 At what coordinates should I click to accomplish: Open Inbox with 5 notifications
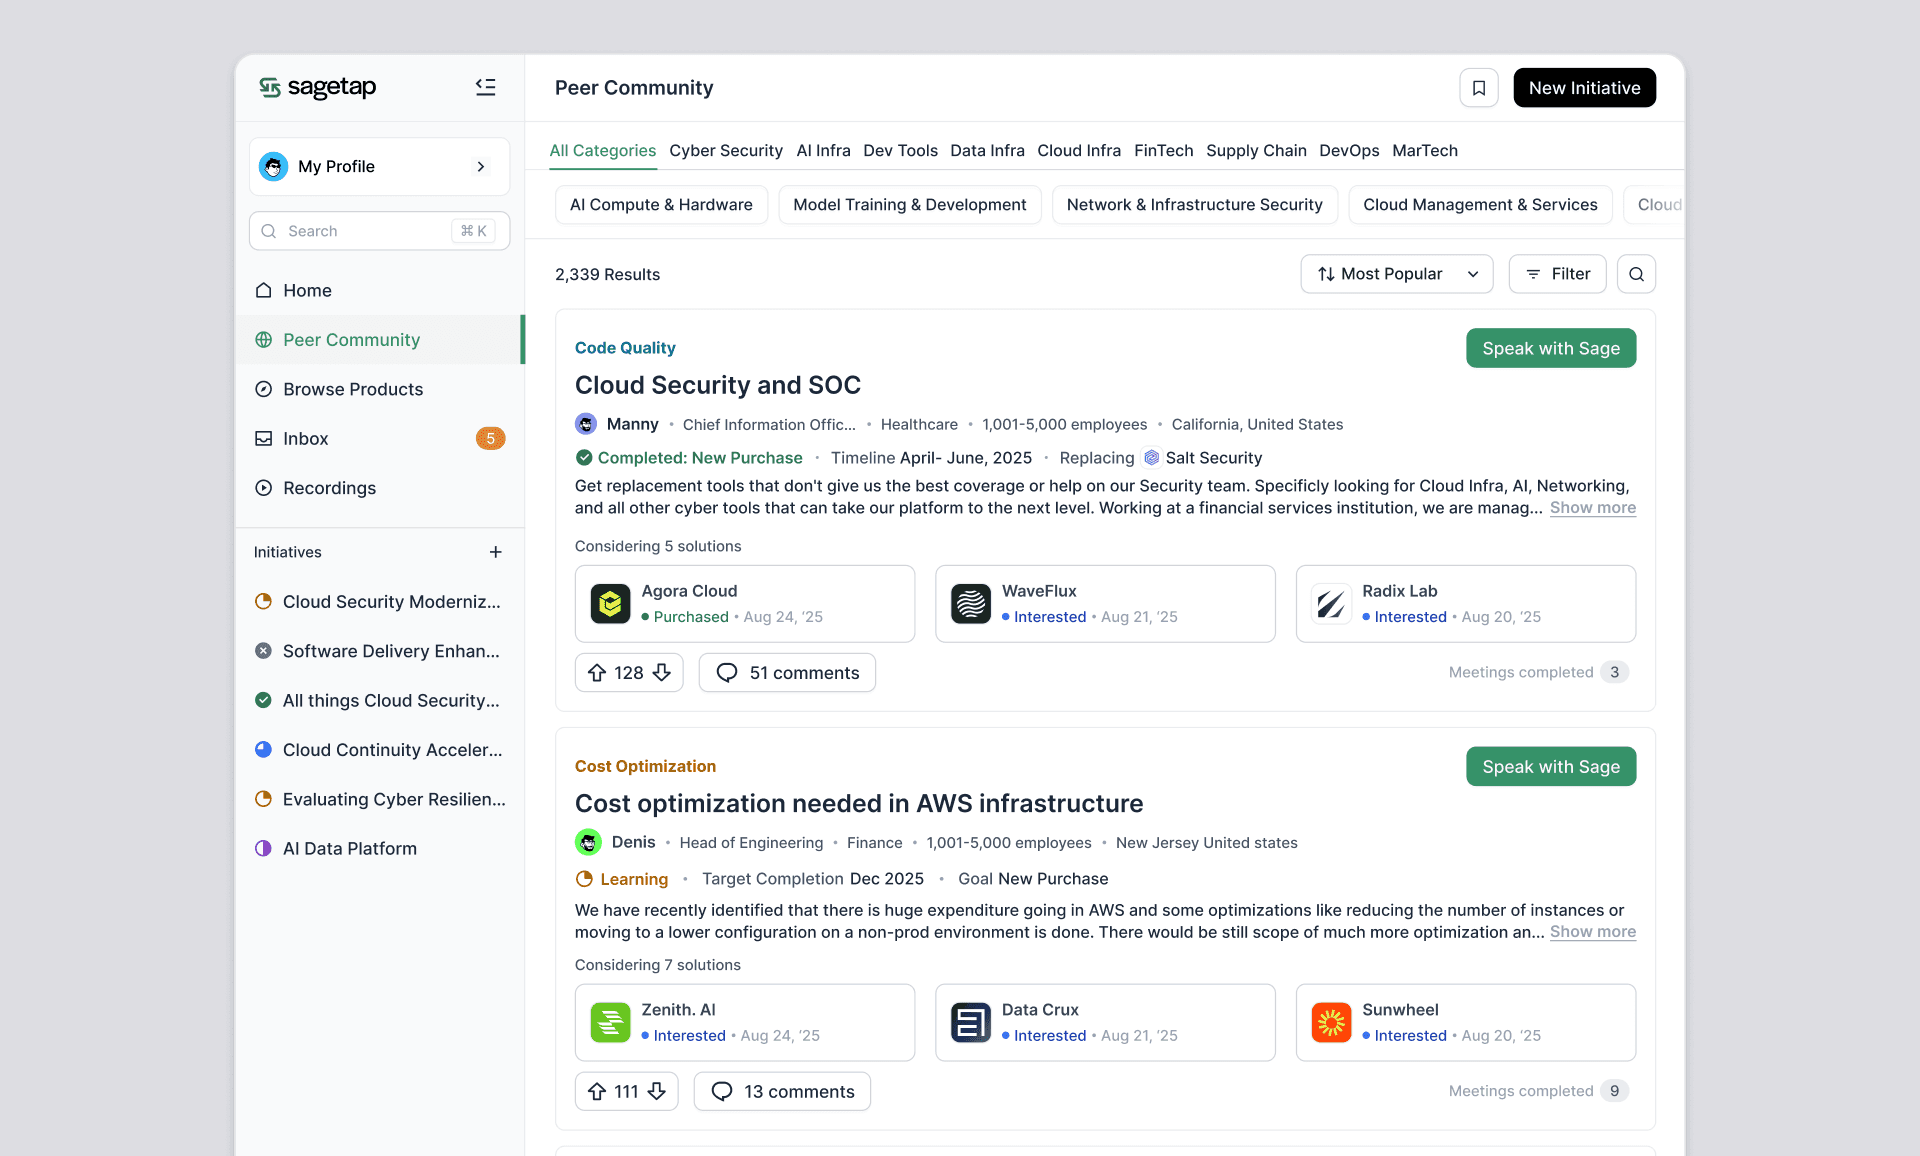pos(305,439)
